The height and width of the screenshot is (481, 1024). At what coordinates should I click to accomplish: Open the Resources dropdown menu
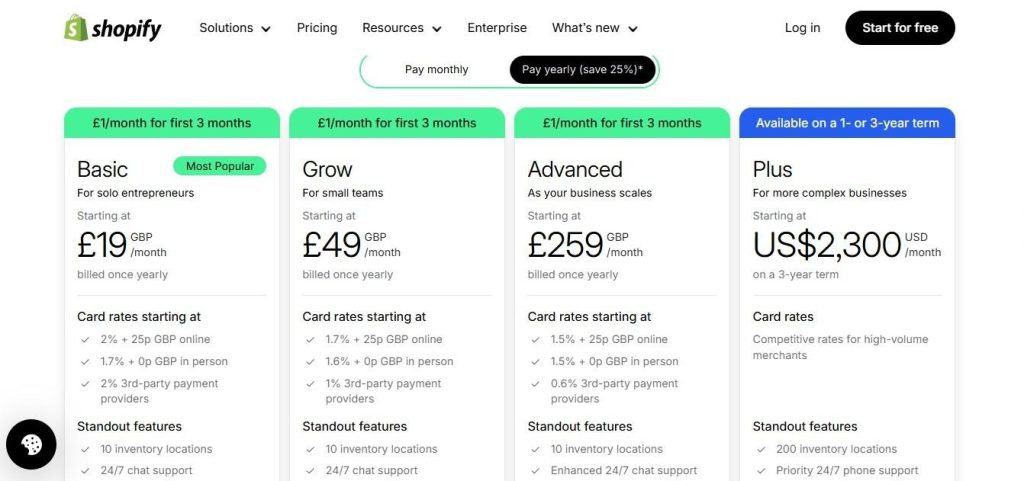402,28
